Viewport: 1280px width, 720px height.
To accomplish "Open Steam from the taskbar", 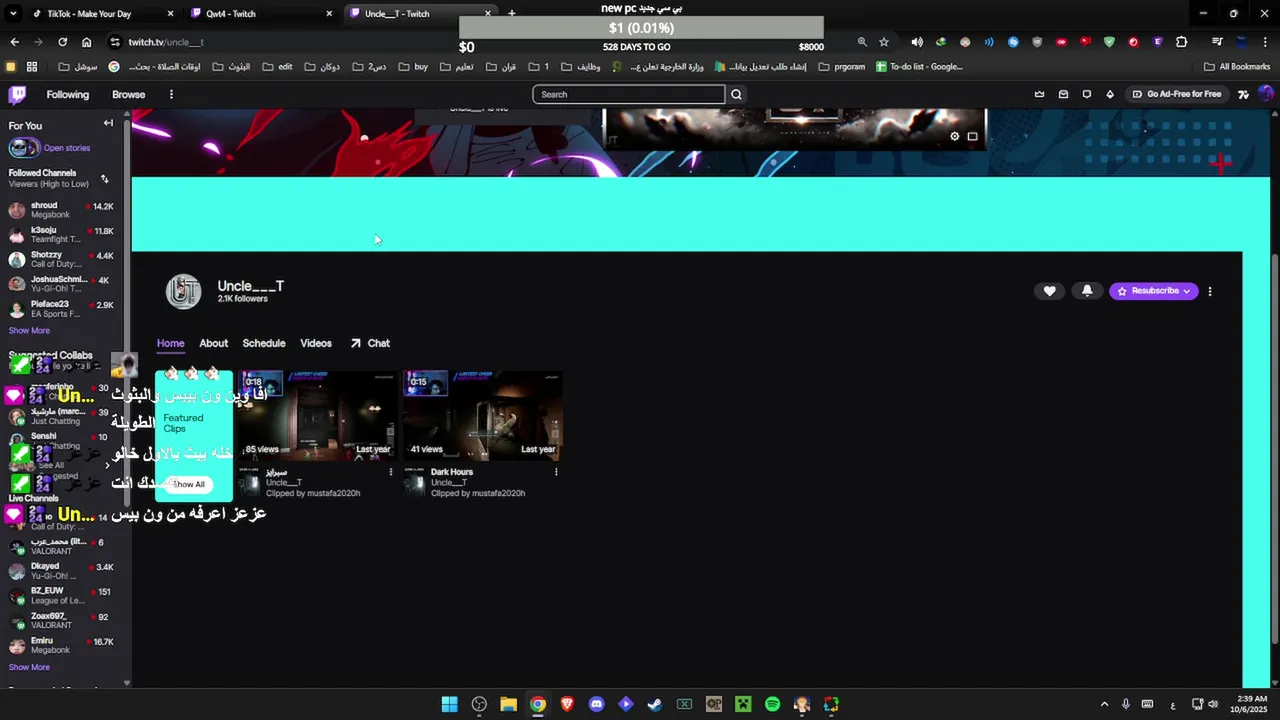I will click(655, 704).
